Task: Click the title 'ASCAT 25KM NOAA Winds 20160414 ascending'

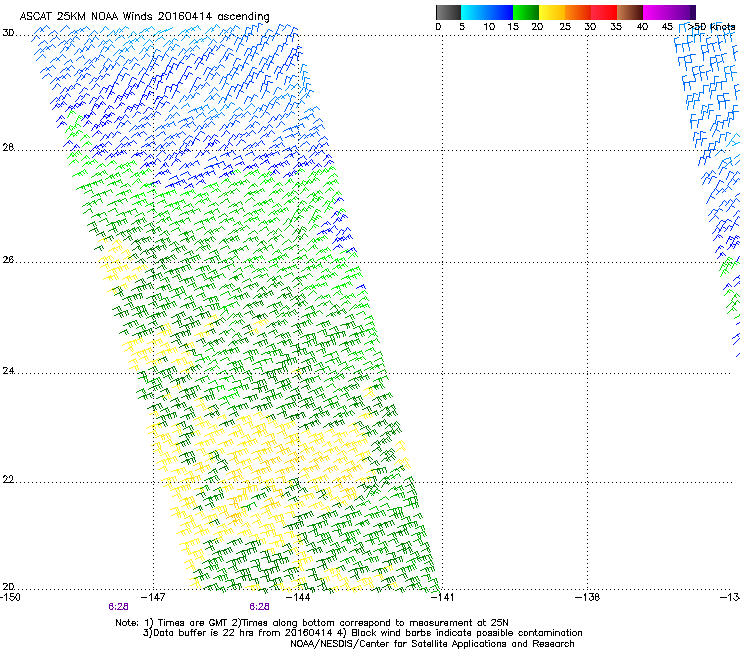Action: coord(144,17)
